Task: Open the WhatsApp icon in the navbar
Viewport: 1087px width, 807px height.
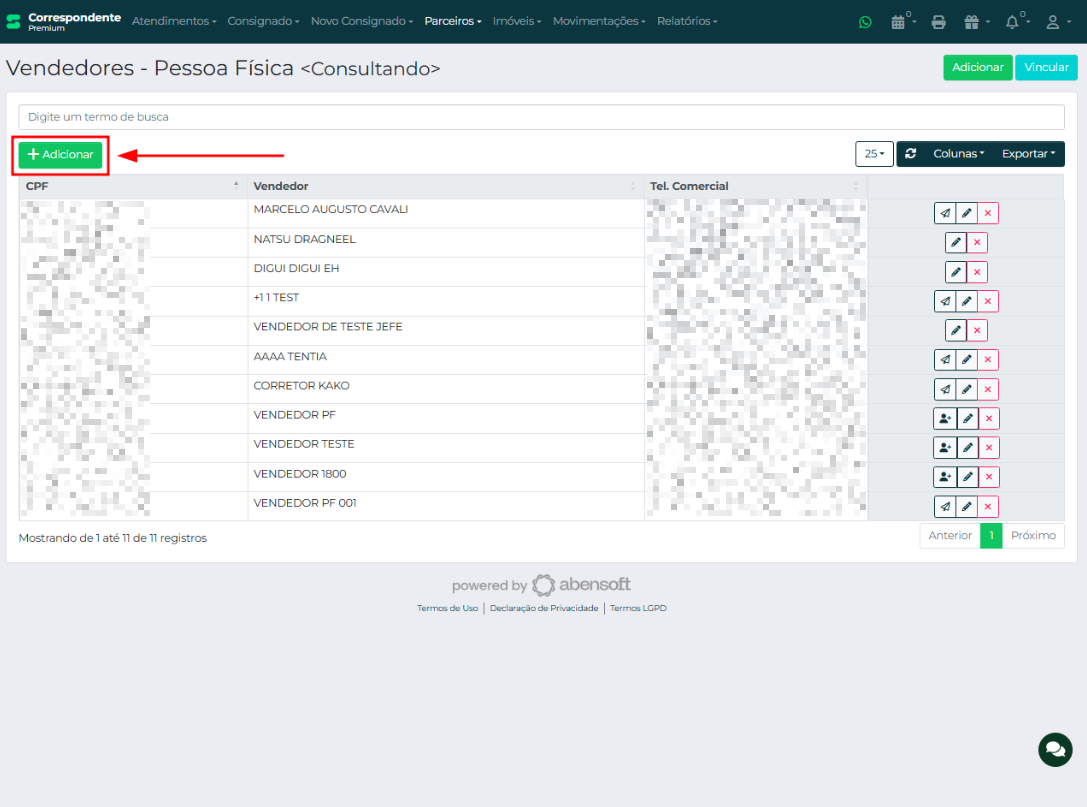Action: click(865, 22)
